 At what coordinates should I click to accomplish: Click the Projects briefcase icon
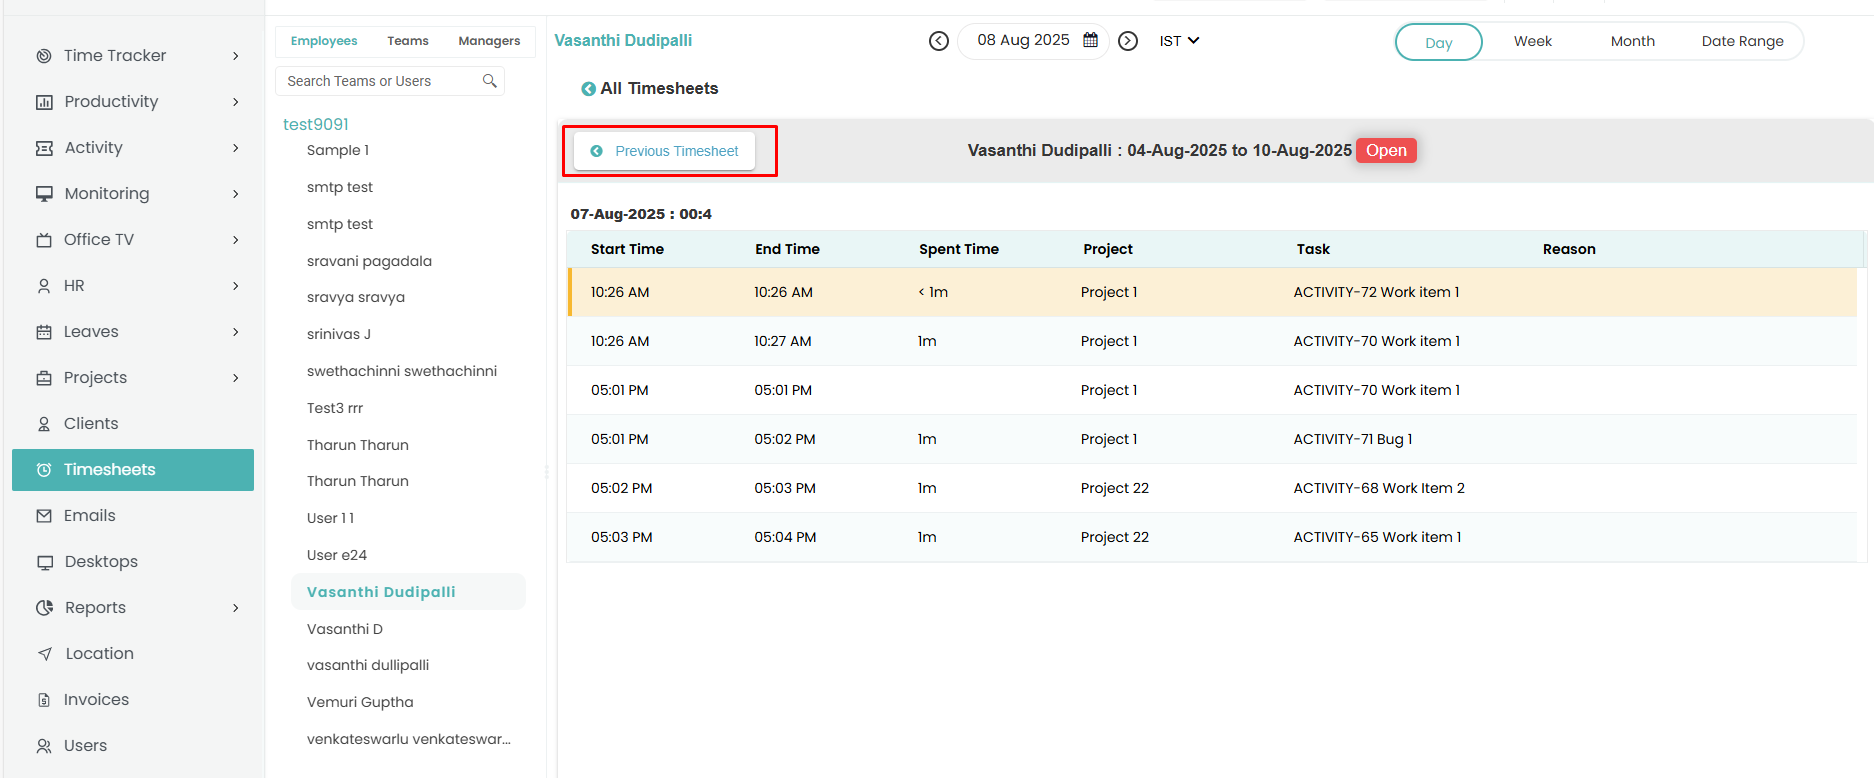[44, 378]
